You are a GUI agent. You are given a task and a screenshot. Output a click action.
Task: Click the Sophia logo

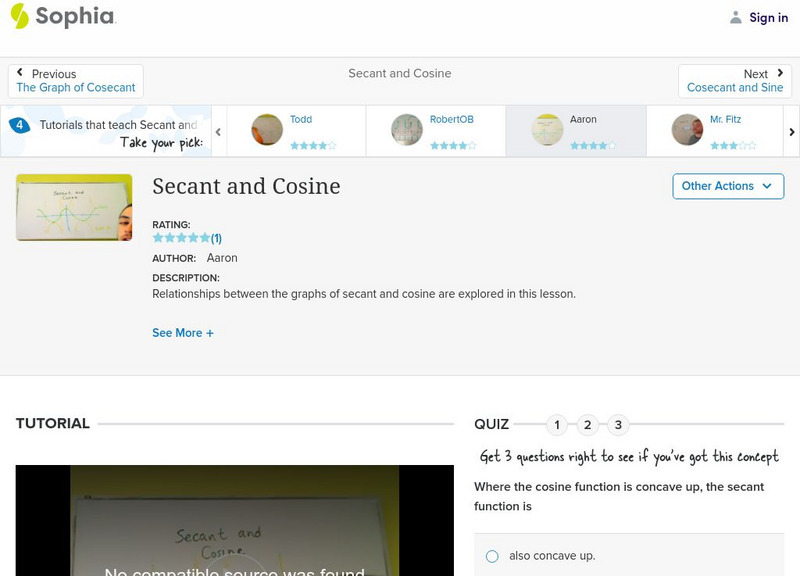coord(62,17)
